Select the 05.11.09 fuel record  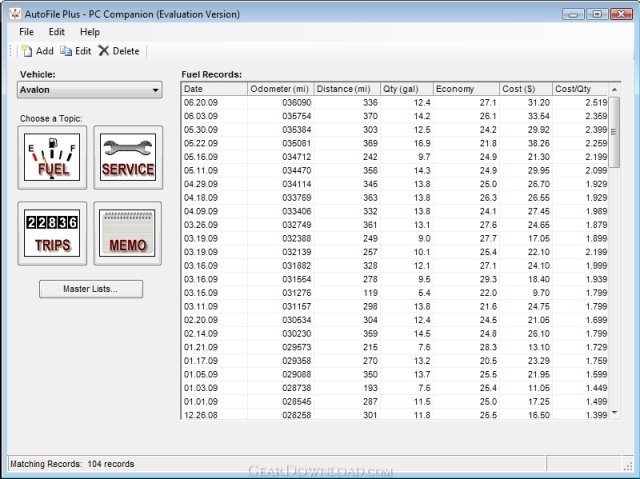point(395,171)
